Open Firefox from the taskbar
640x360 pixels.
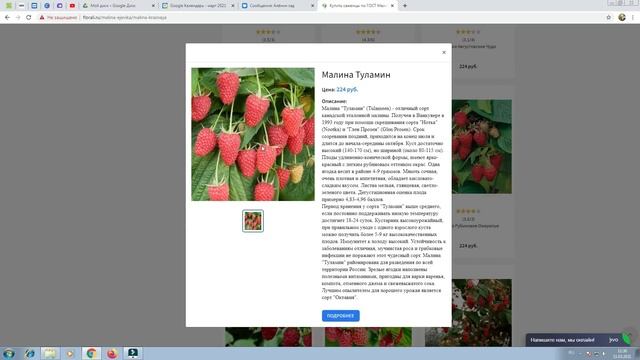pyautogui.click(x=112, y=353)
